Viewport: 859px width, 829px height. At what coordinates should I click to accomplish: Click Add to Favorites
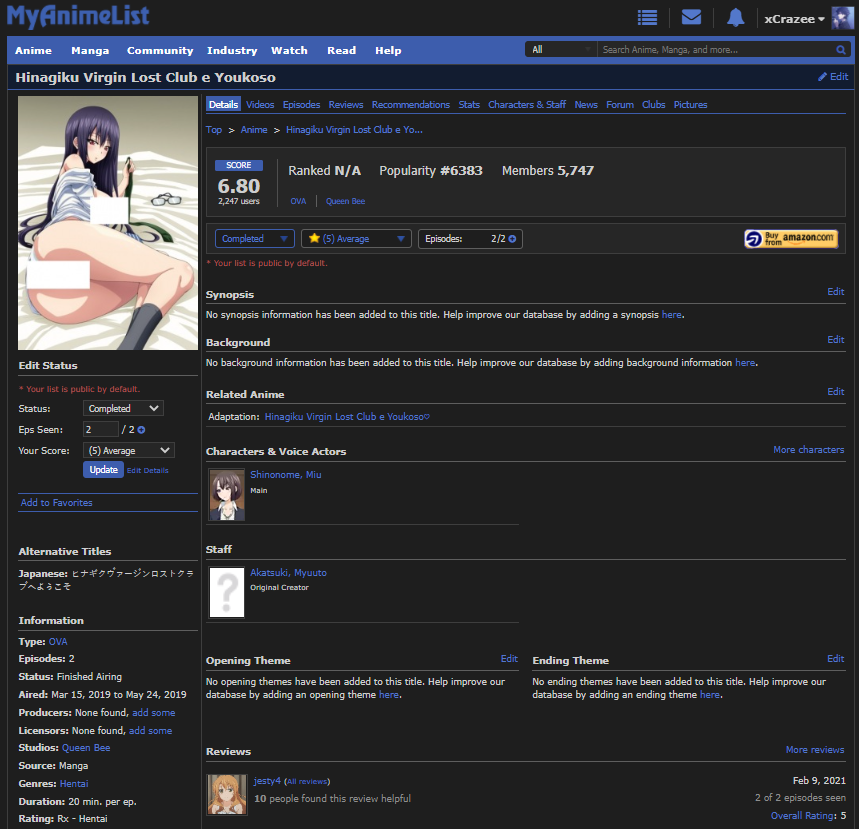tap(56, 503)
